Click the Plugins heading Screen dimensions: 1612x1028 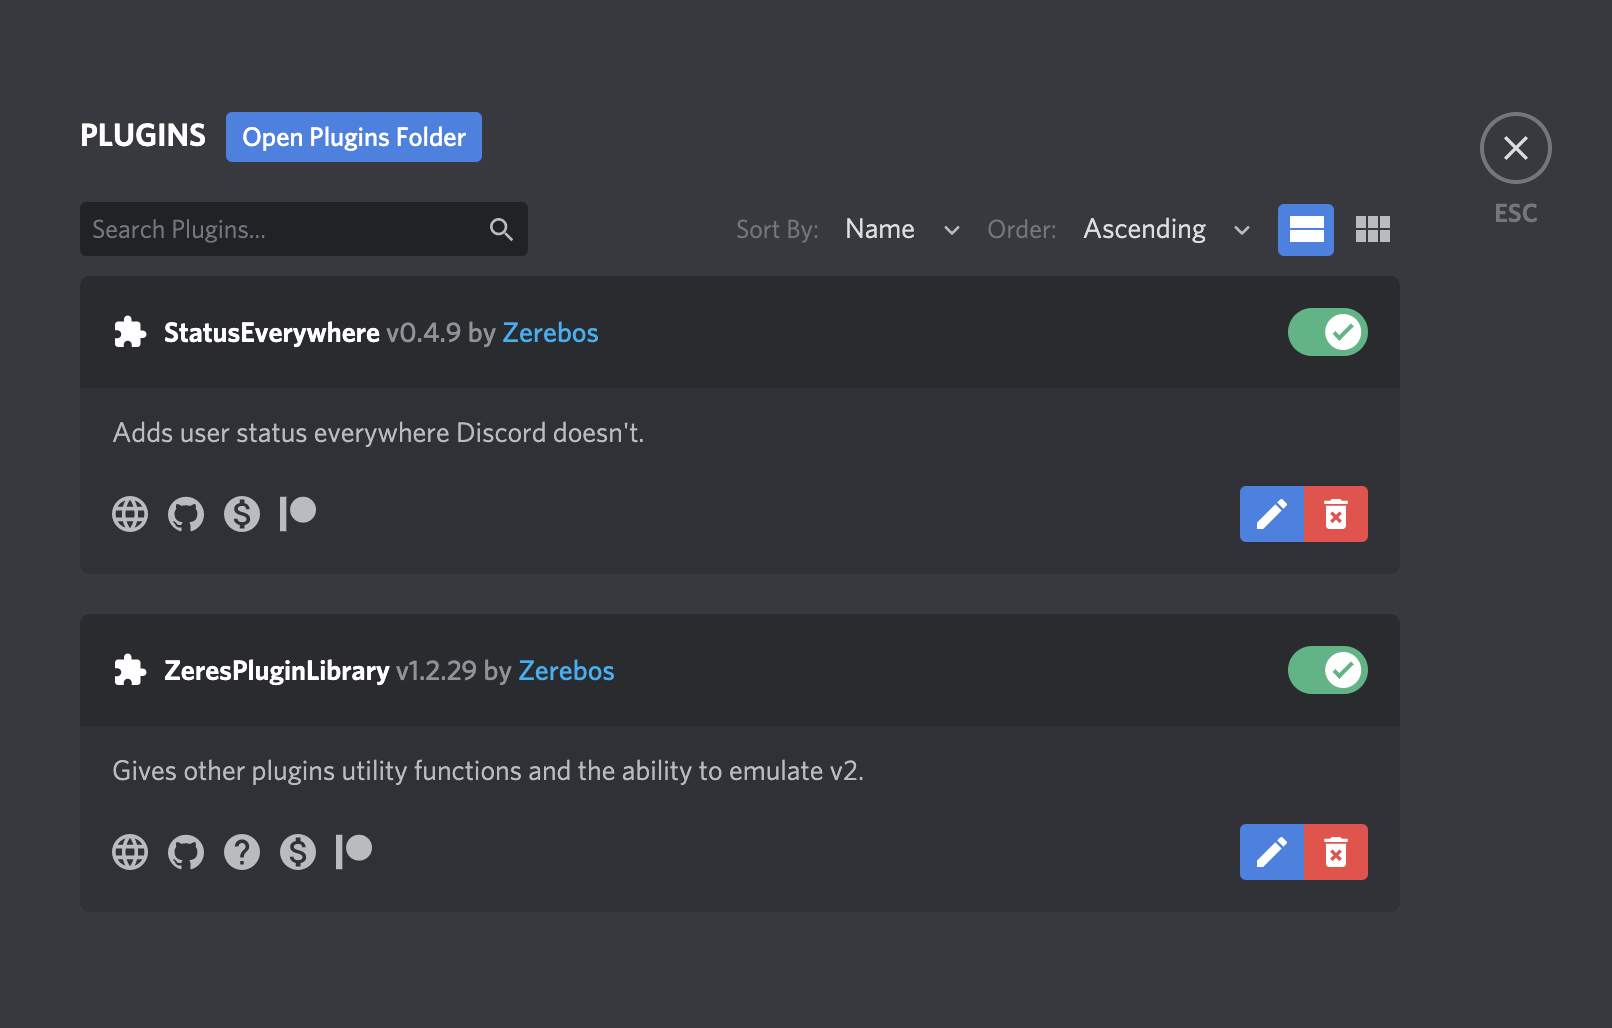pyautogui.click(x=142, y=135)
